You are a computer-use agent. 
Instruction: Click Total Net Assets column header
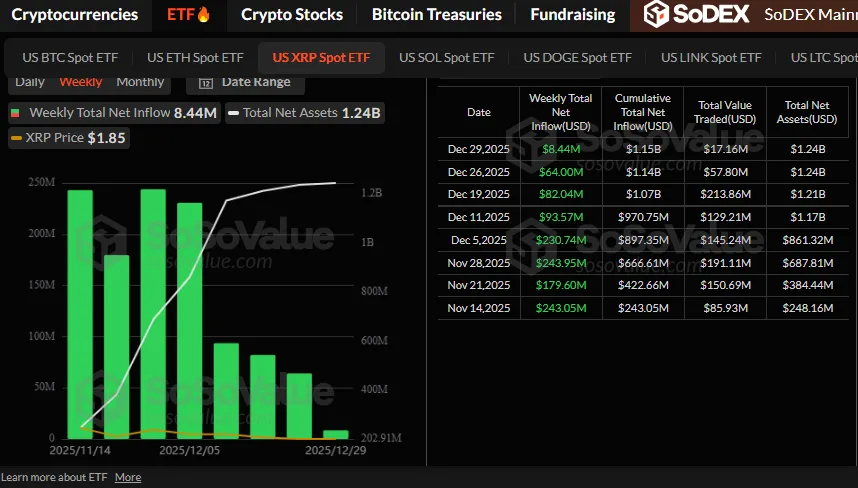pyautogui.click(x=807, y=112)
